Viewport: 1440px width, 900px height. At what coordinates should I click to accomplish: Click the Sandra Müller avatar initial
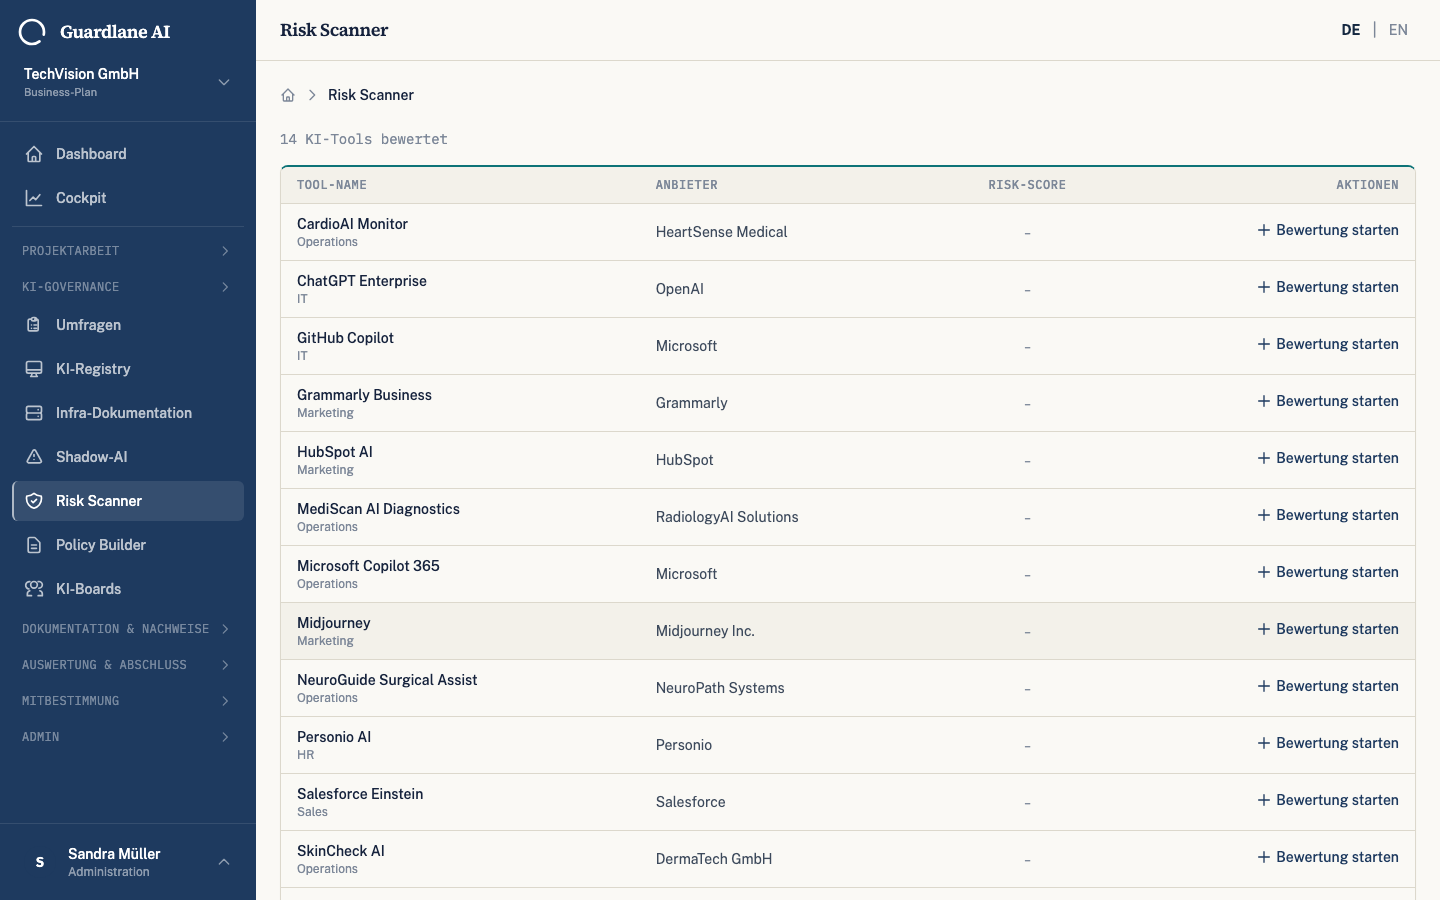tap(40, 862)
